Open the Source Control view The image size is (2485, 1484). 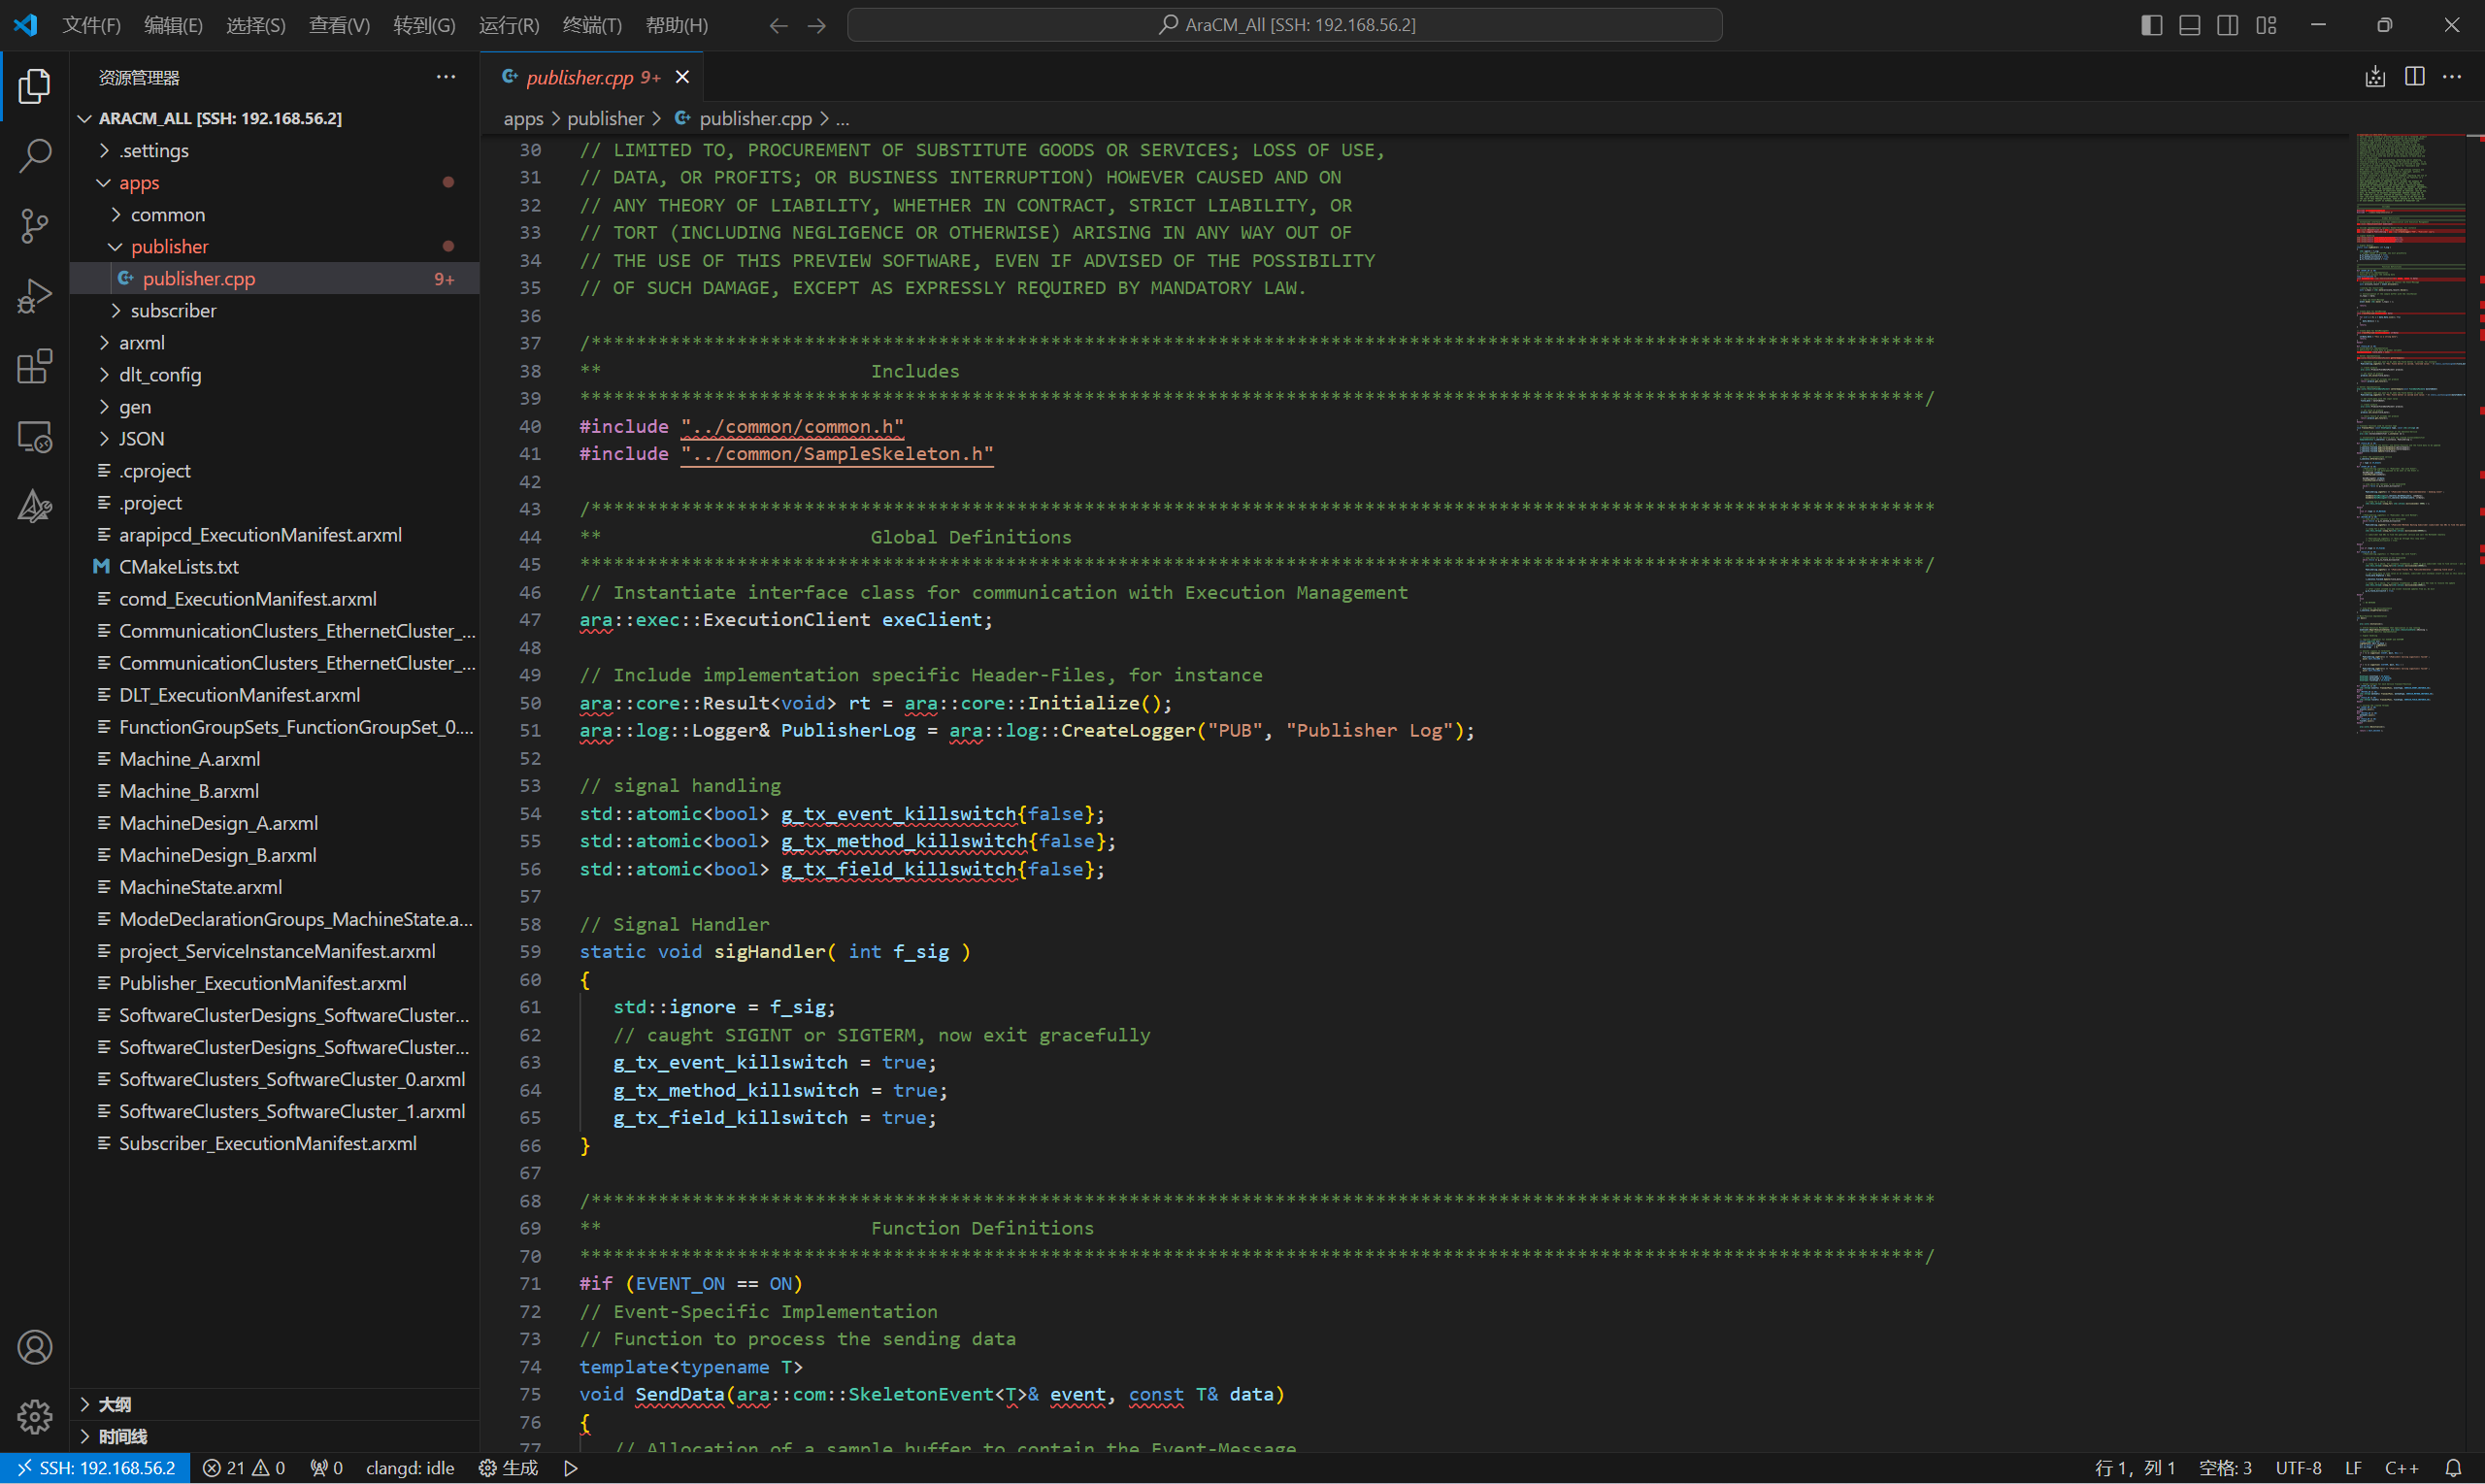[x=35, y=226]
